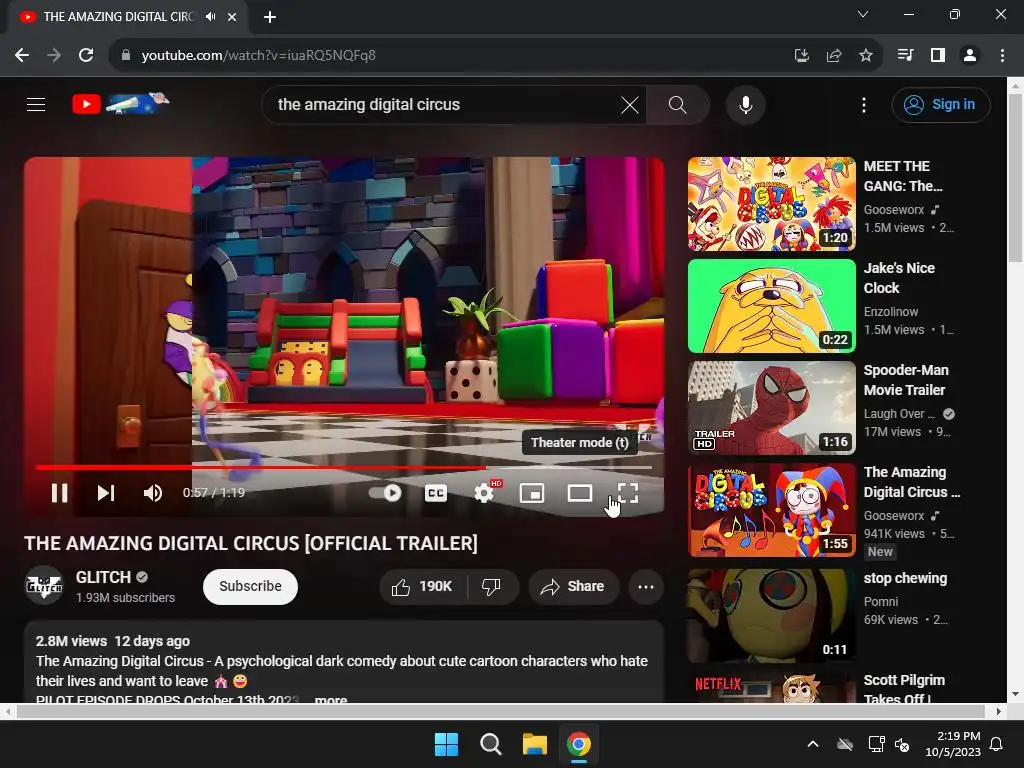This screenshot has height=768, width=1024.
Task: Seek on the red video progress bar
Action: (344, 468)
